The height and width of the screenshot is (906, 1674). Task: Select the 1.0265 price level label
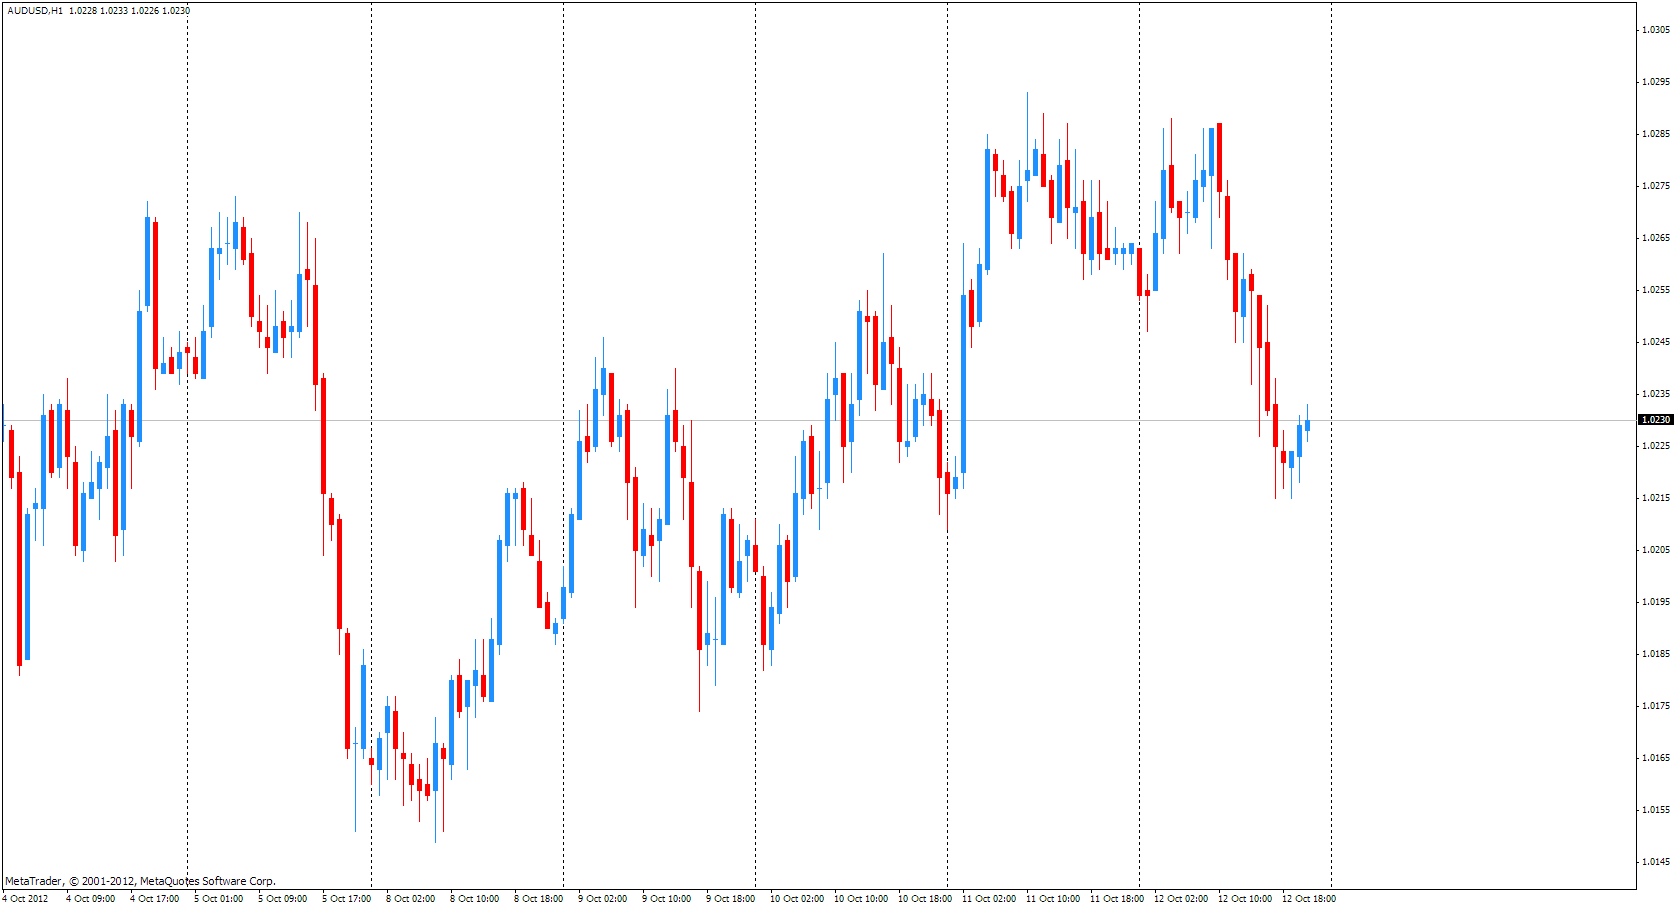tap(1656, 238)
